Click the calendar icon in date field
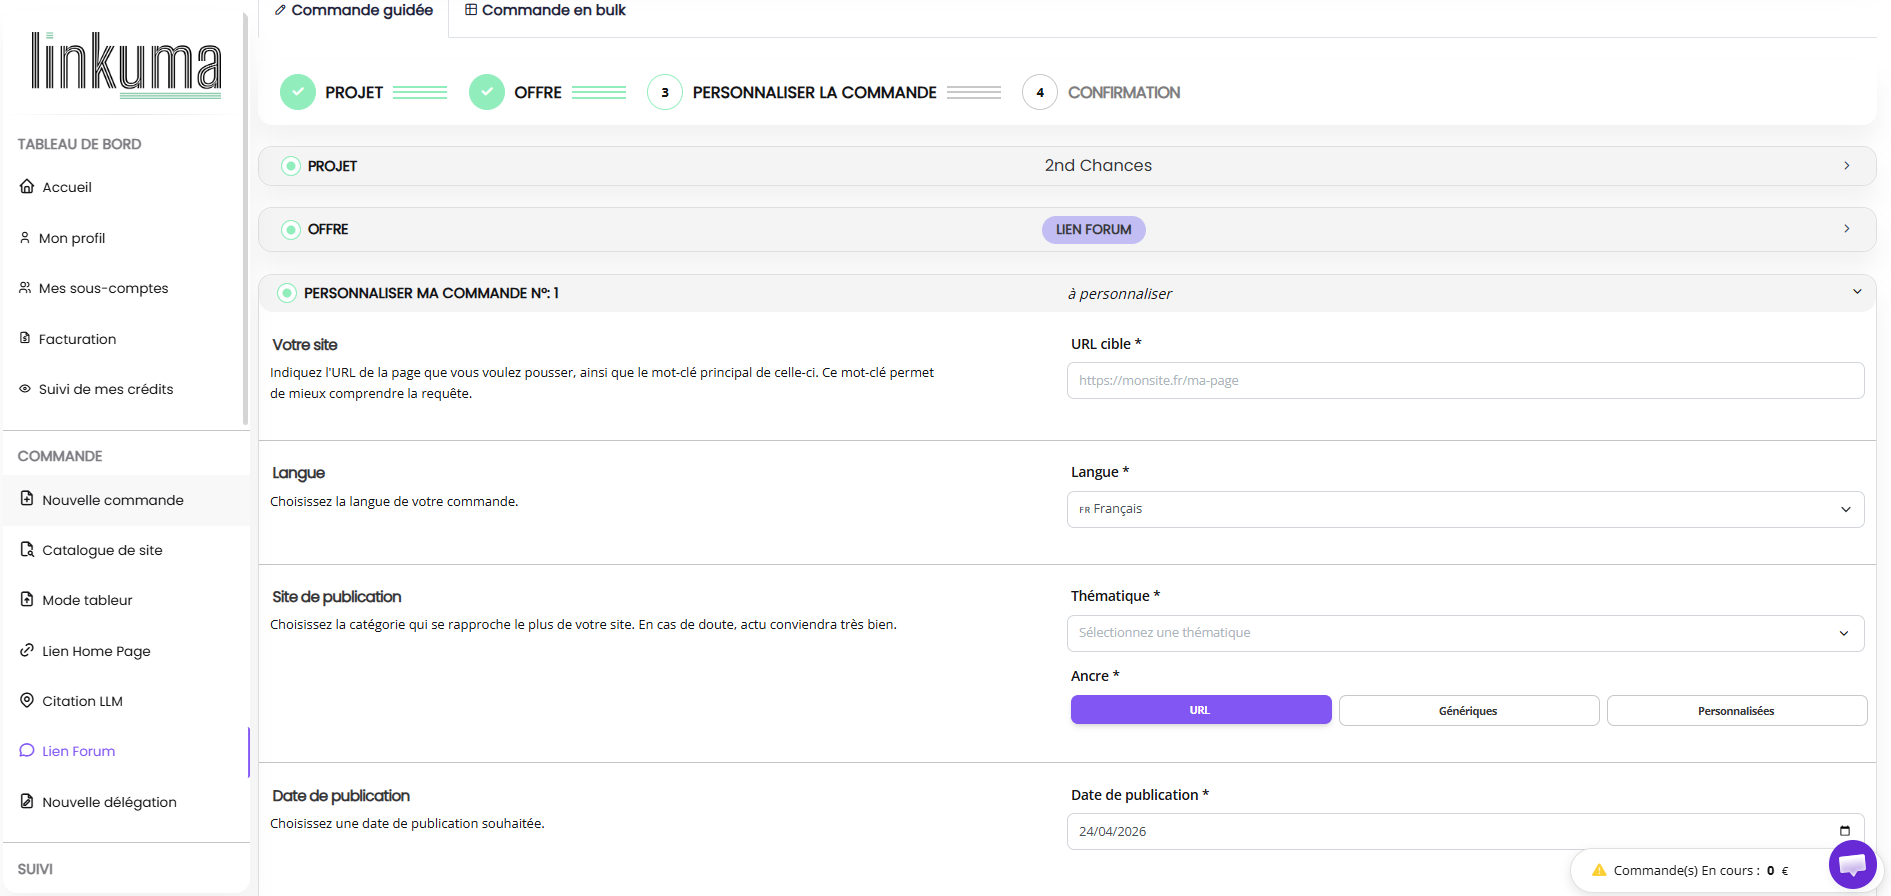This screenshot has height=896, width=1891. click(x=1844, y=831)
